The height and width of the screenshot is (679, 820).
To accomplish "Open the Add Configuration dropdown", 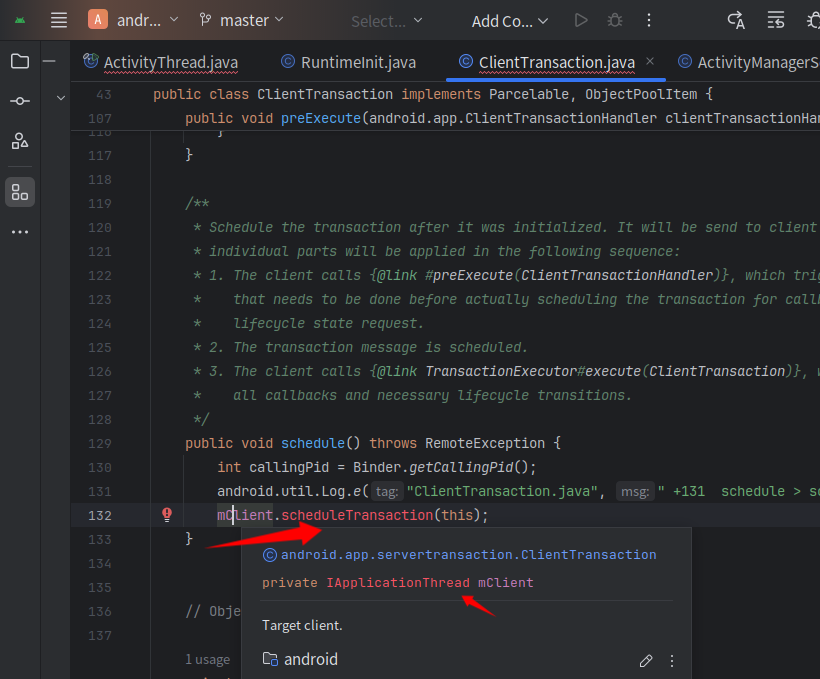I will pos(508,20).
